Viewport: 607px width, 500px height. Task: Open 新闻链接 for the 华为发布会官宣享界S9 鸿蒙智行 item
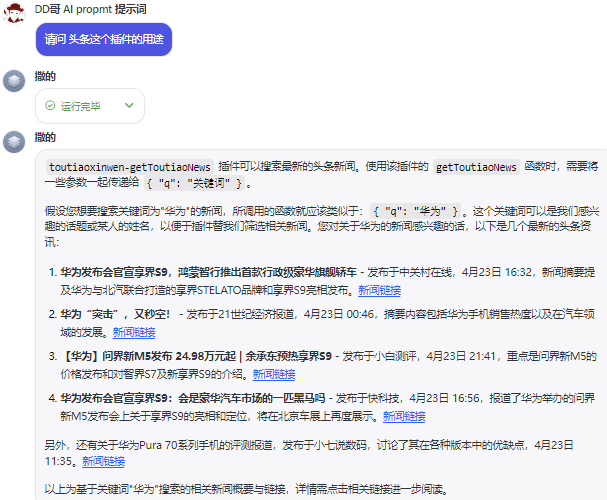click(x=379, y=290)
